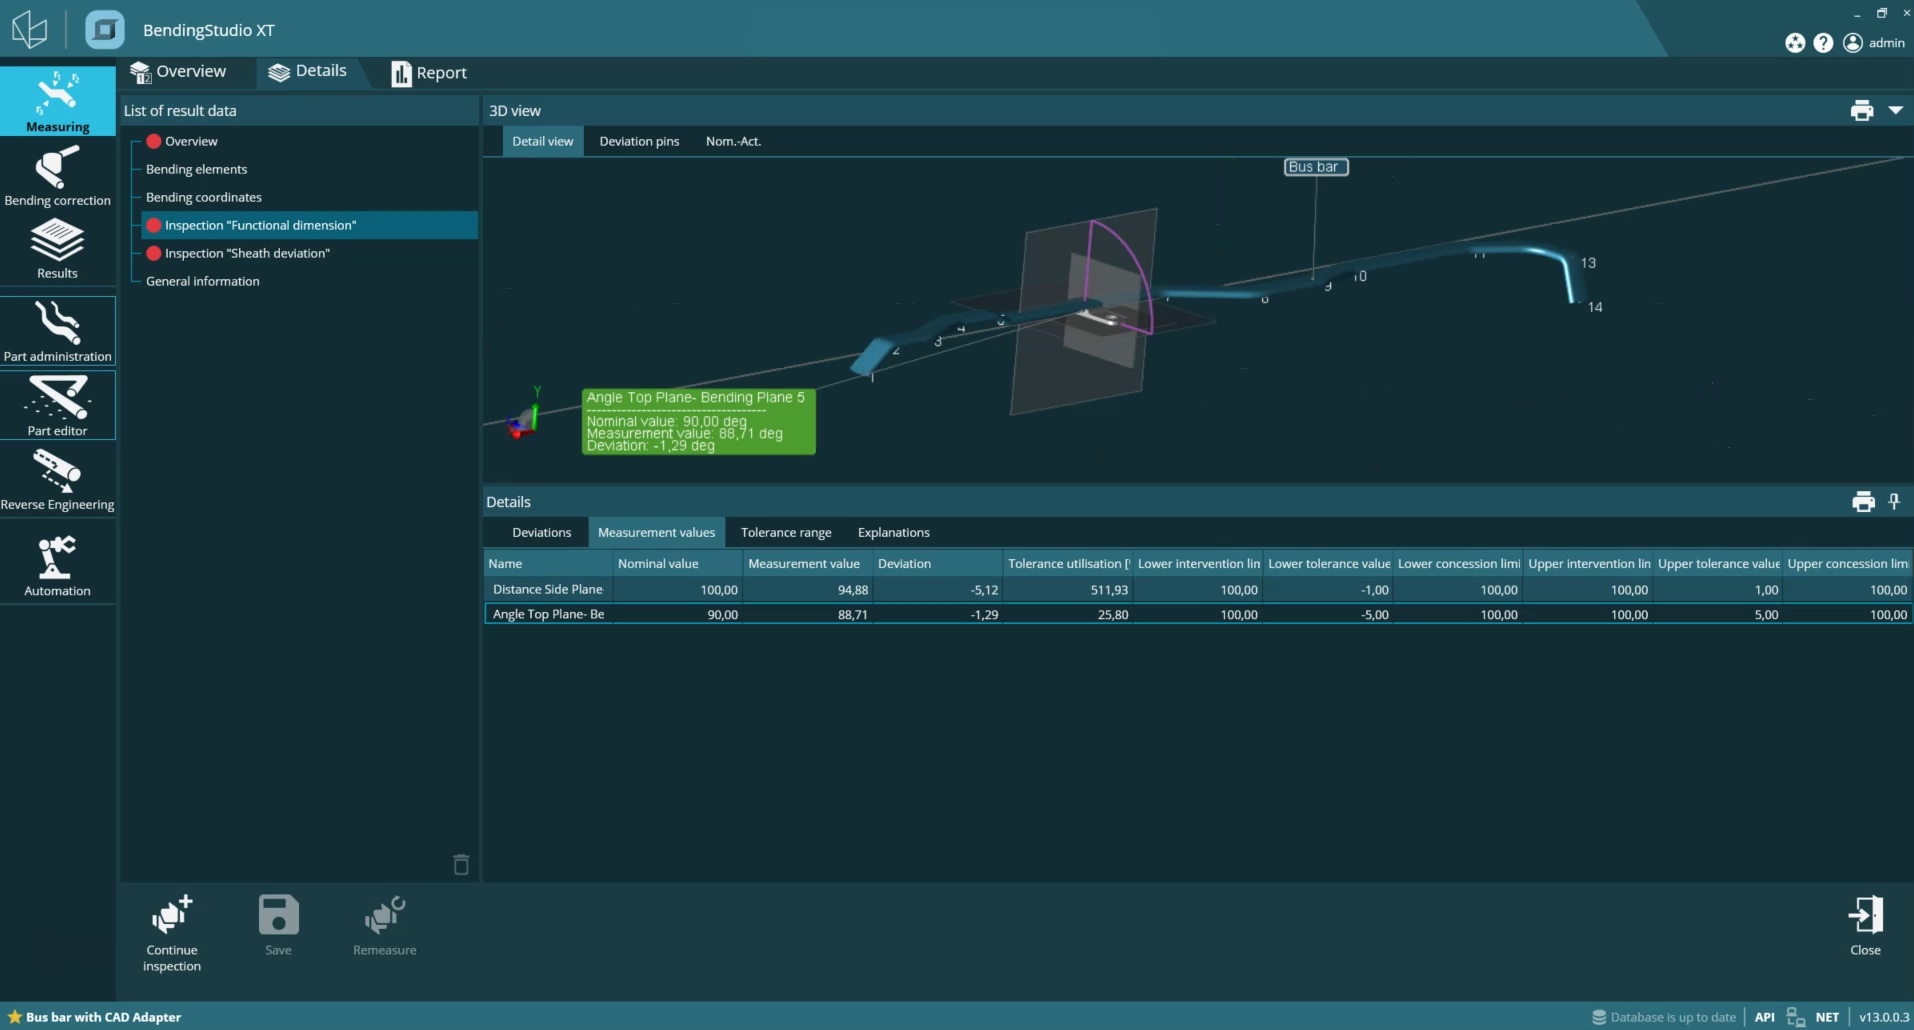
Task: Select Inspection "Sheath deviation" item
Action: [x=247, y=253]
